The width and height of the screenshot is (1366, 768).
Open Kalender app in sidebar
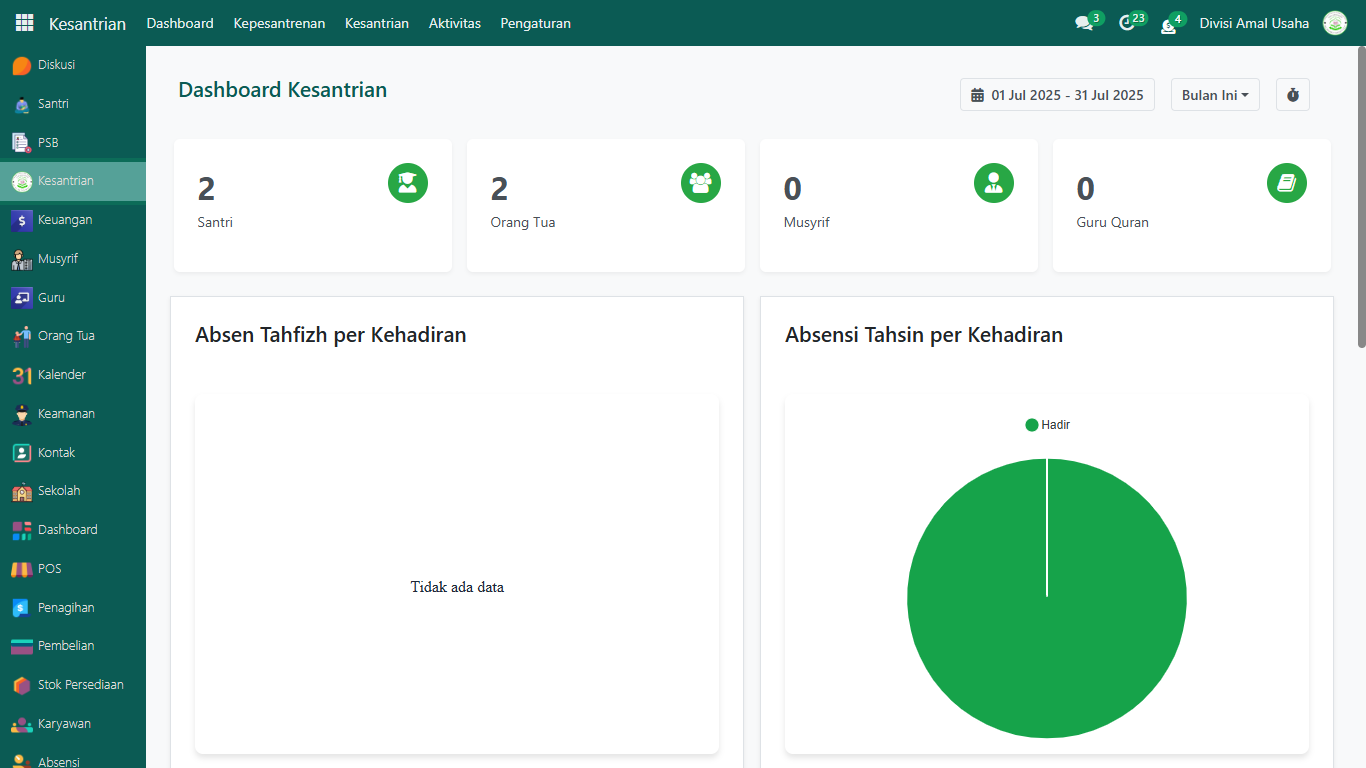point(61,375)
